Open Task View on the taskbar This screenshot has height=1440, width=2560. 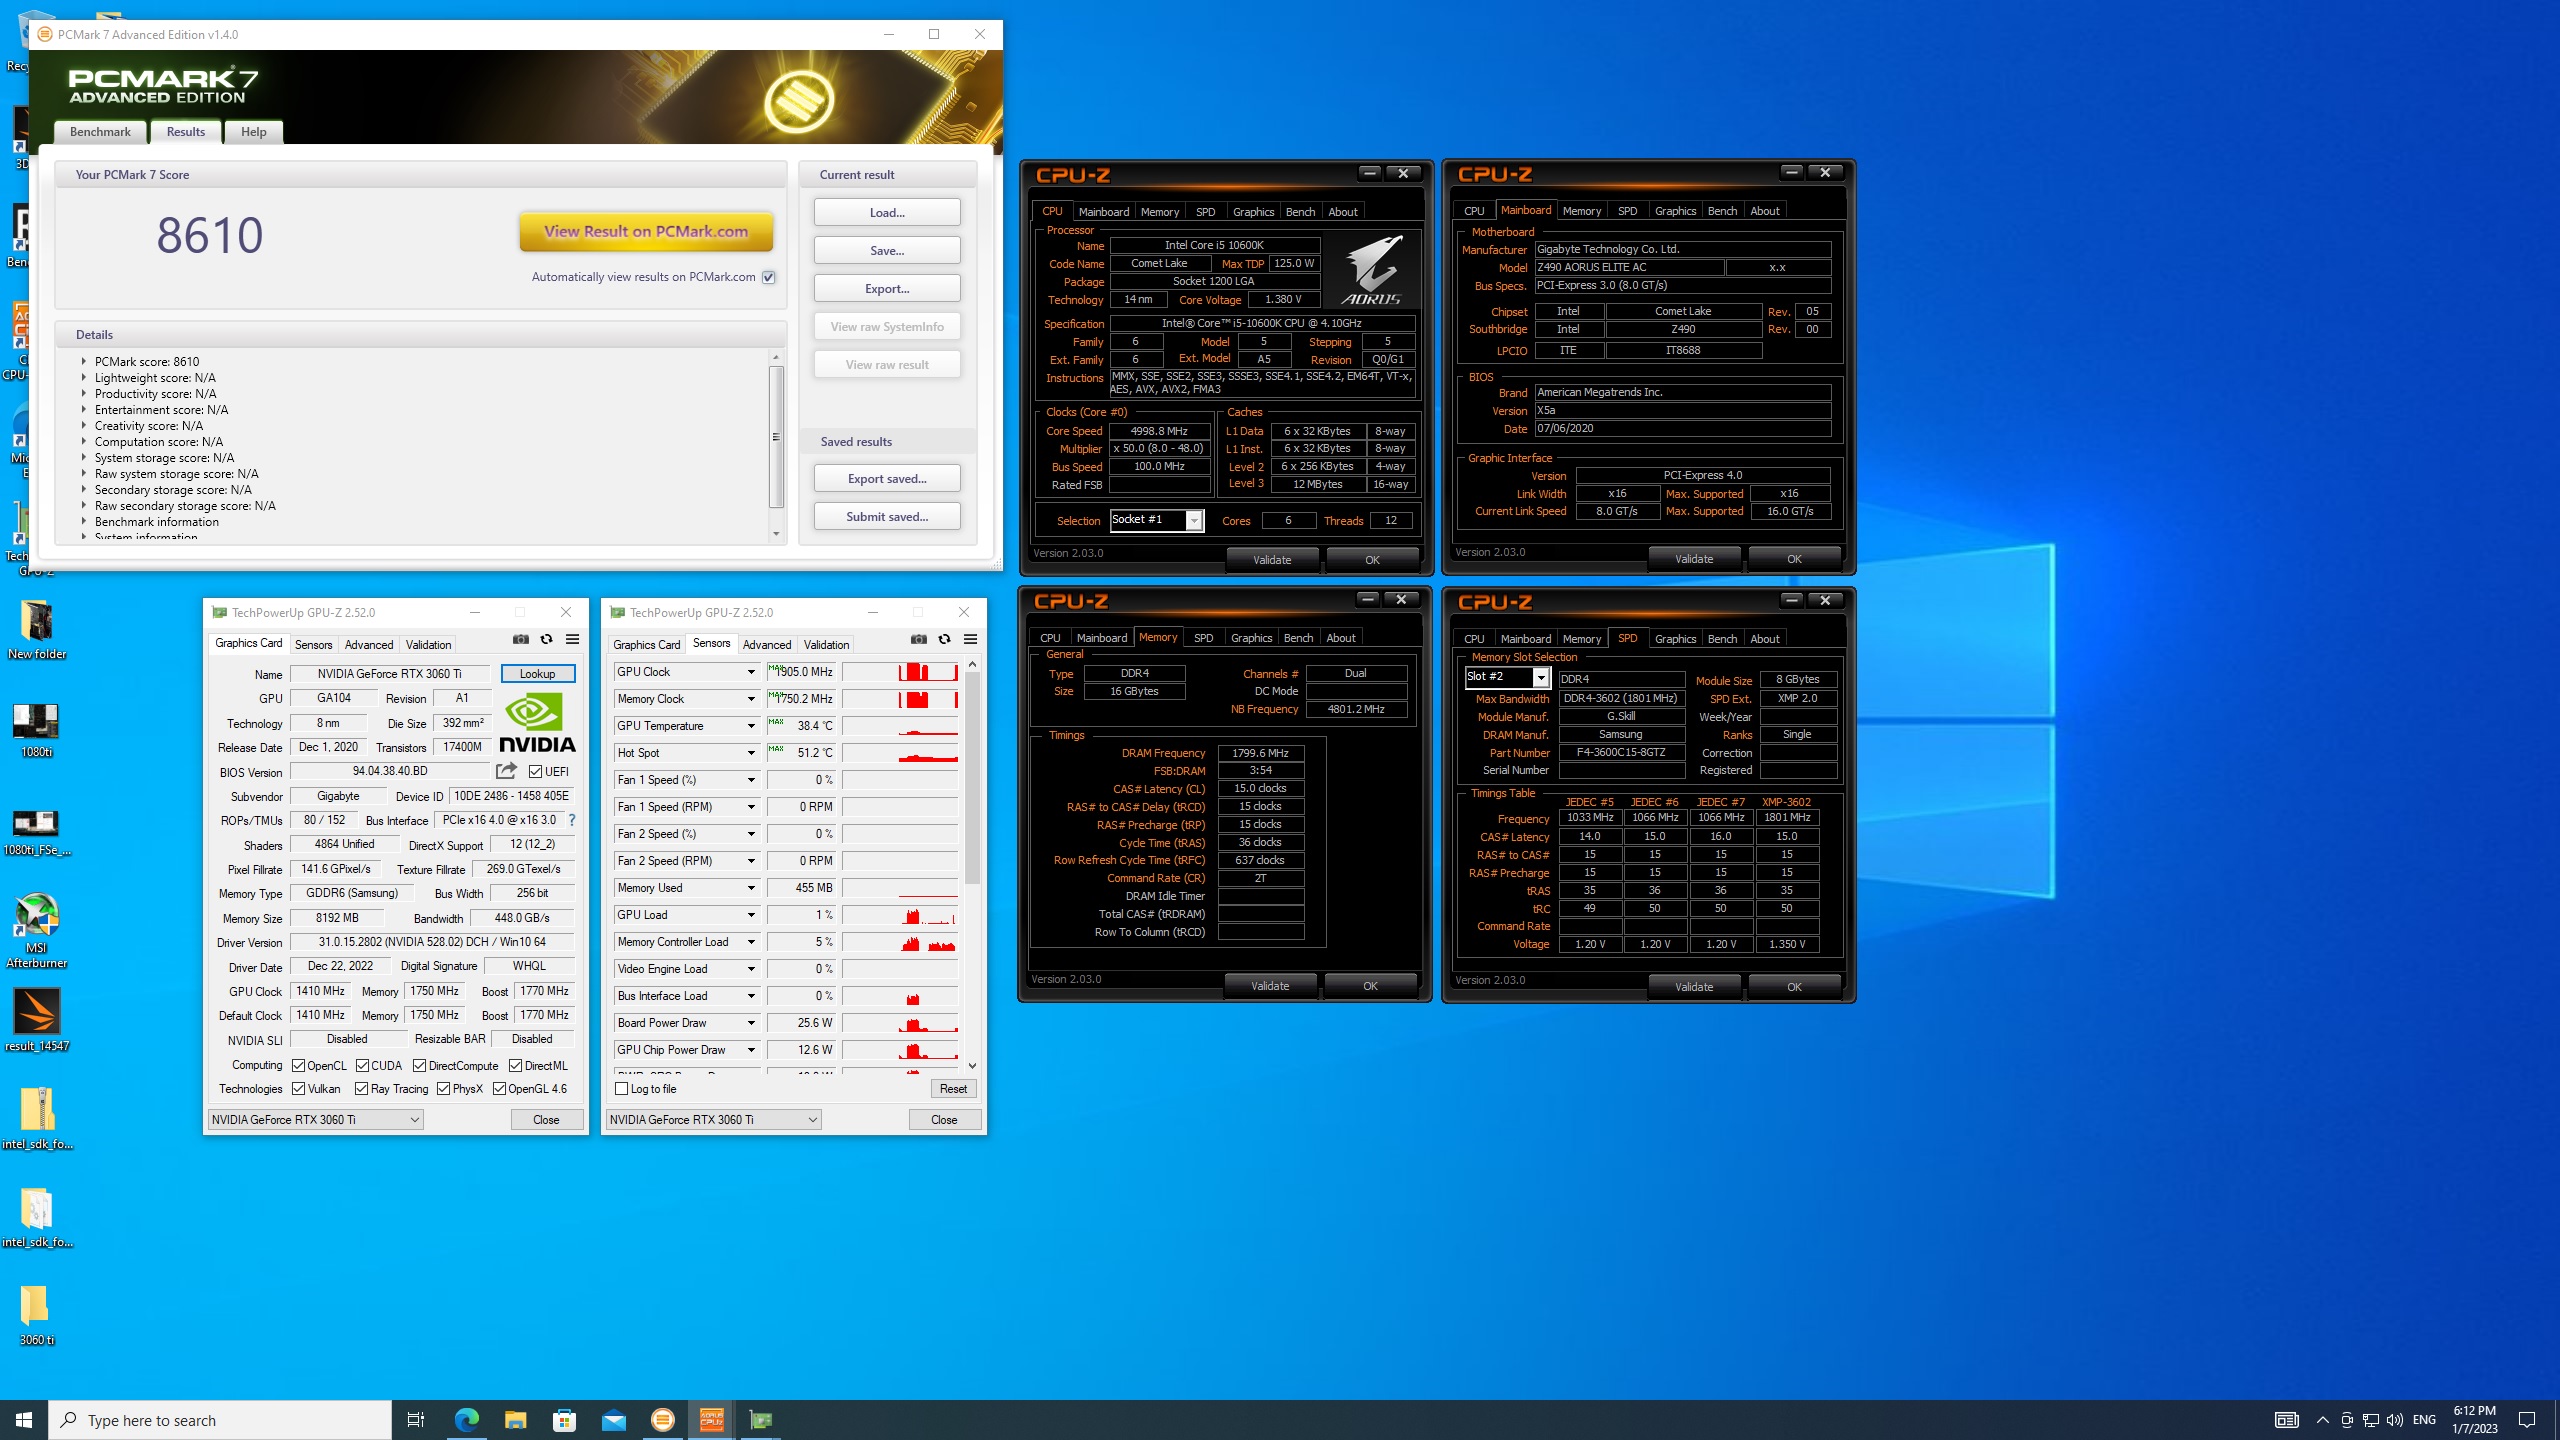416,1420
